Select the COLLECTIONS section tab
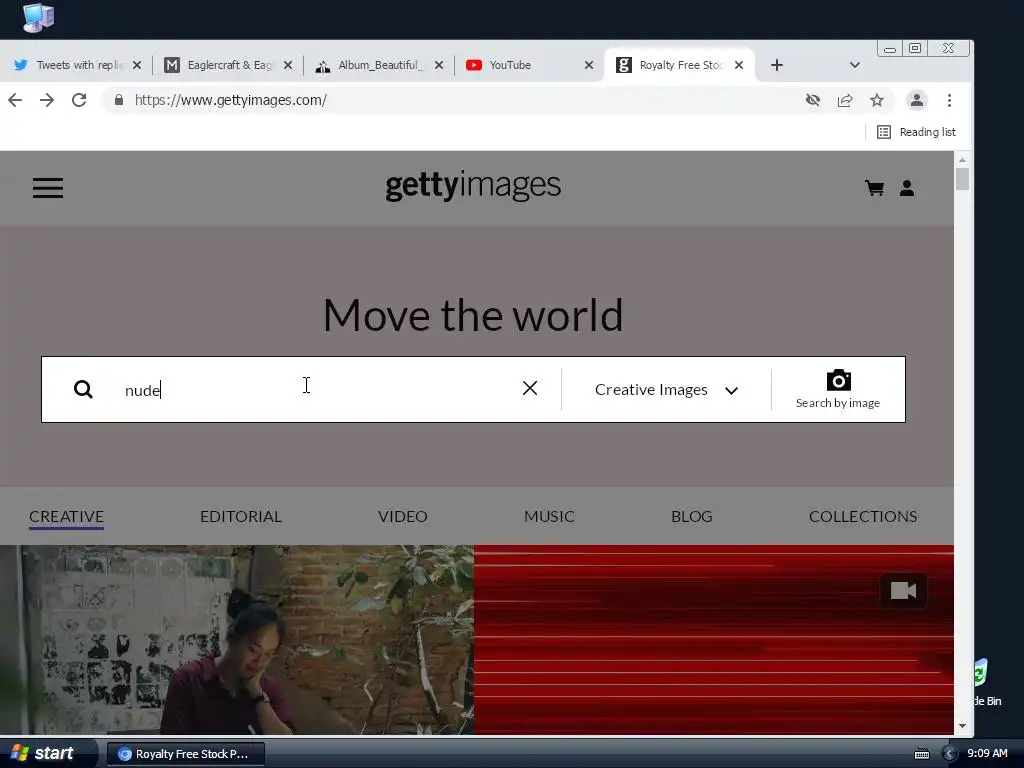This screenshot has height=768, width=1024. 863,517
